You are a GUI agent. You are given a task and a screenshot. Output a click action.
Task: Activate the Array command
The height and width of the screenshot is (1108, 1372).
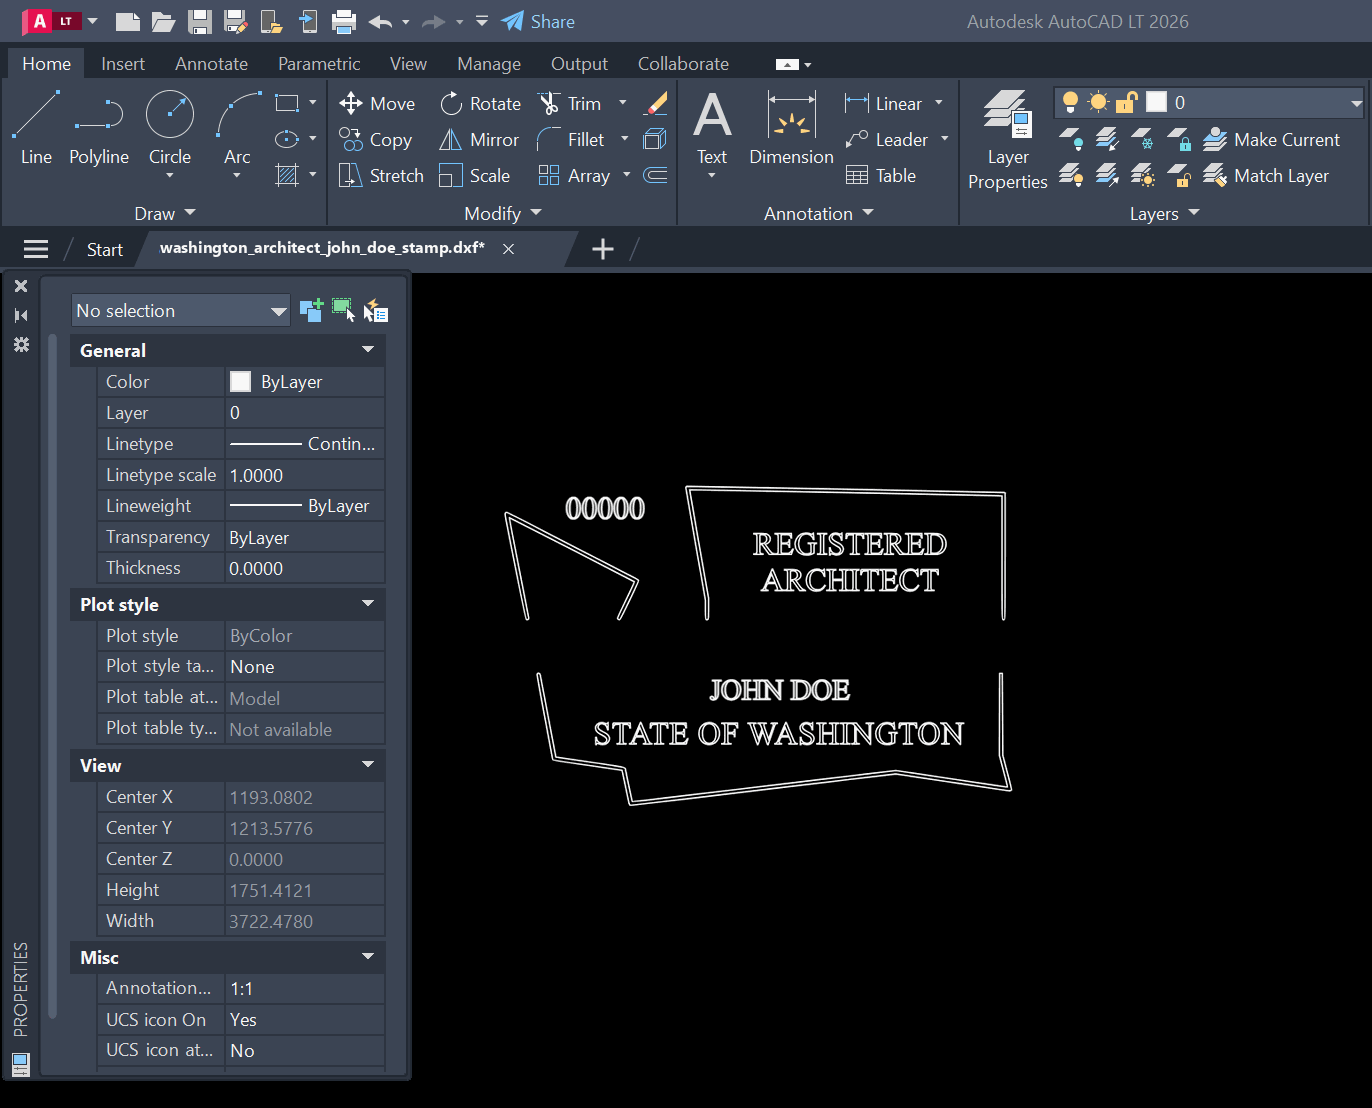(574, 175)
